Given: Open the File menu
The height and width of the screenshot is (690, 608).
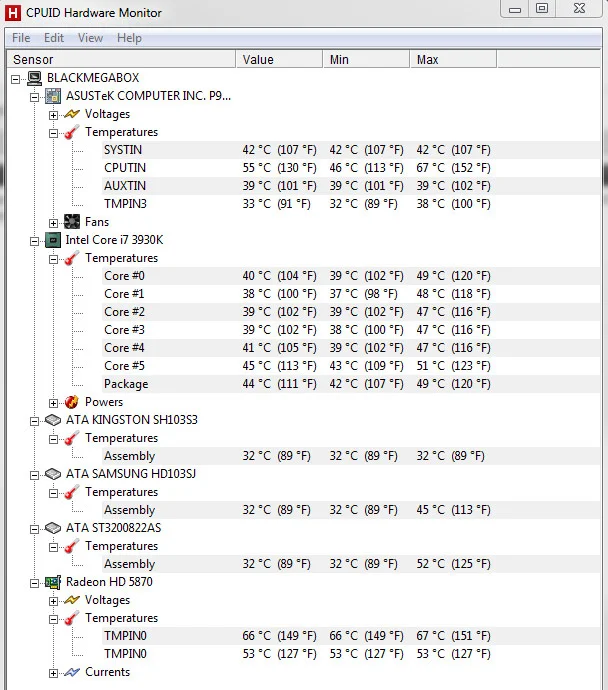Looking at the screenshot, I should click(x=21, y=38).
